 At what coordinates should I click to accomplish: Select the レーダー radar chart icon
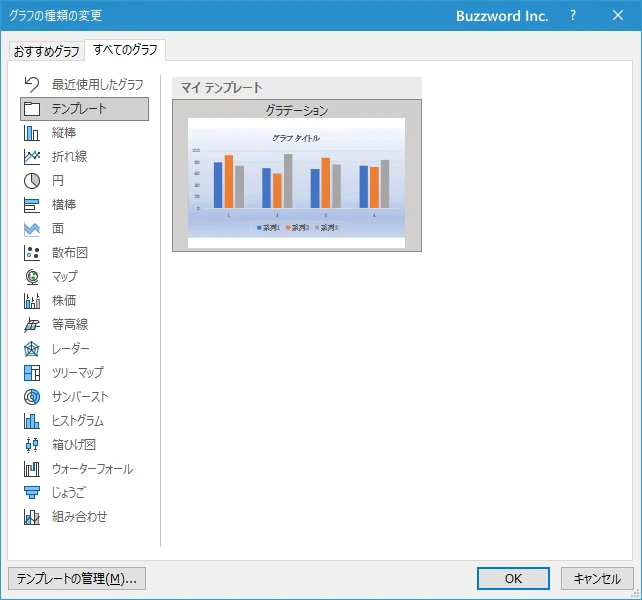tap(32, 349)
